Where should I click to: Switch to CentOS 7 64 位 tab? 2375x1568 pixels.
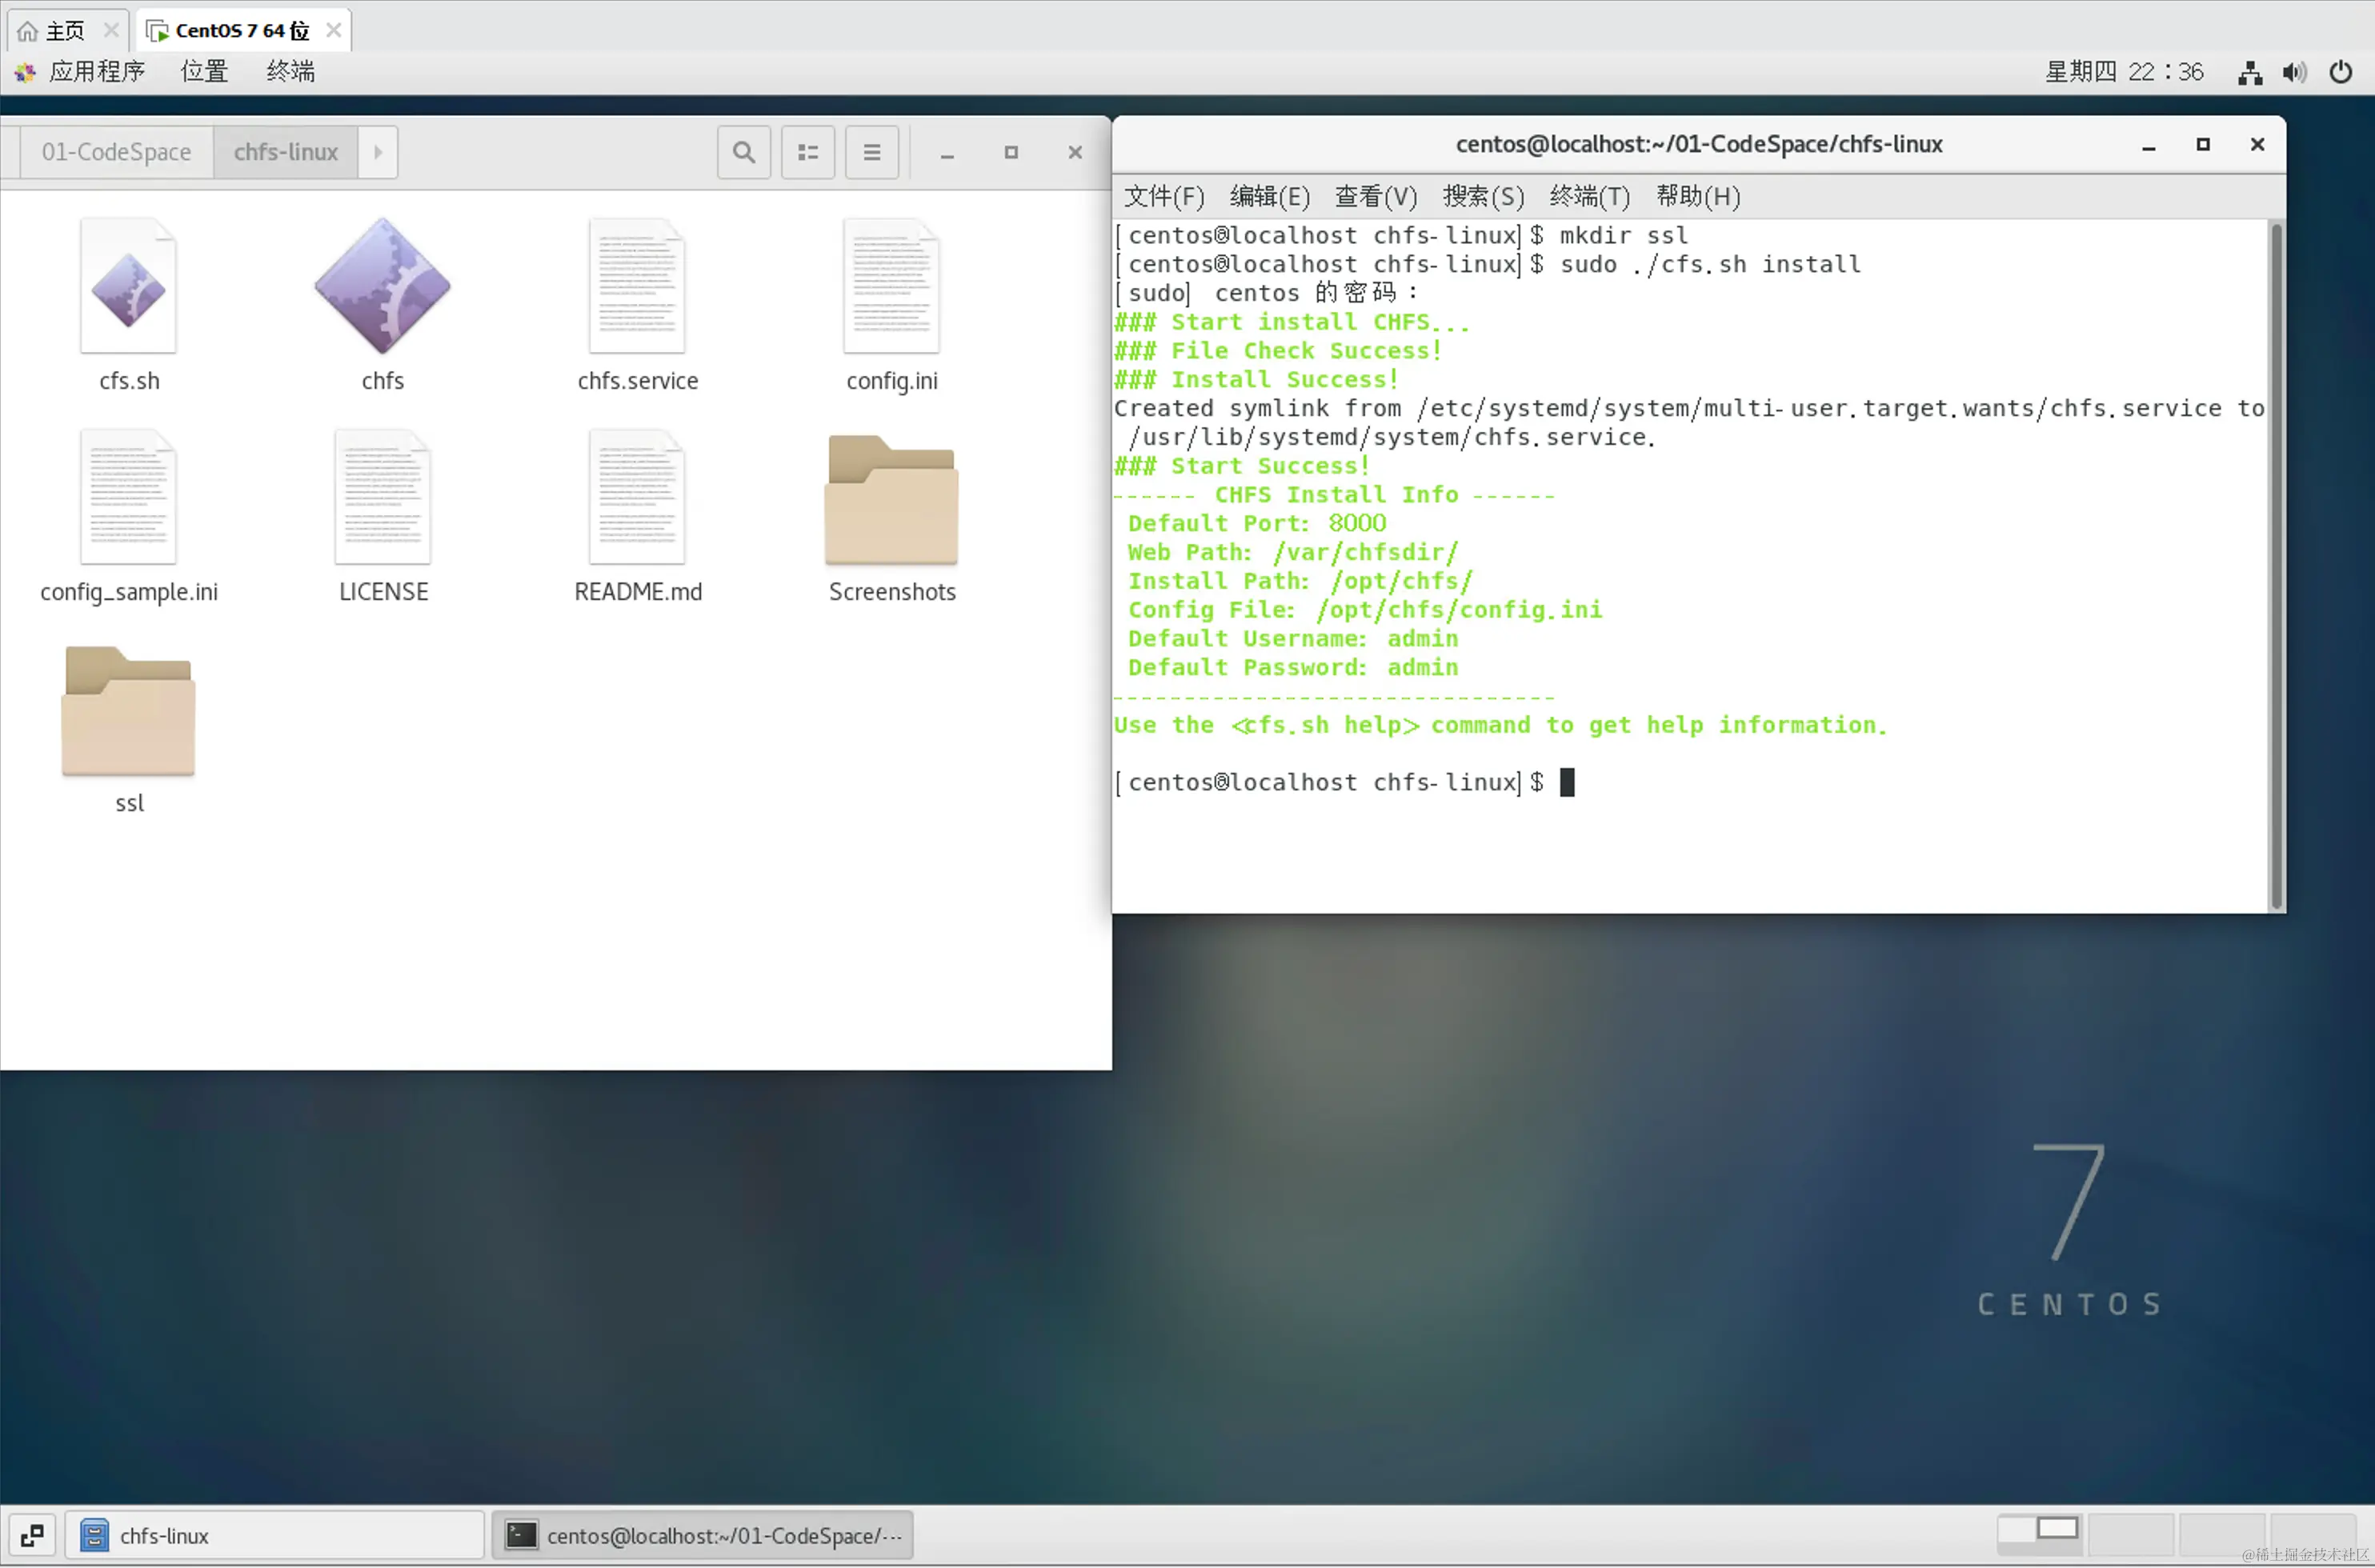click(x=243, y=30)
